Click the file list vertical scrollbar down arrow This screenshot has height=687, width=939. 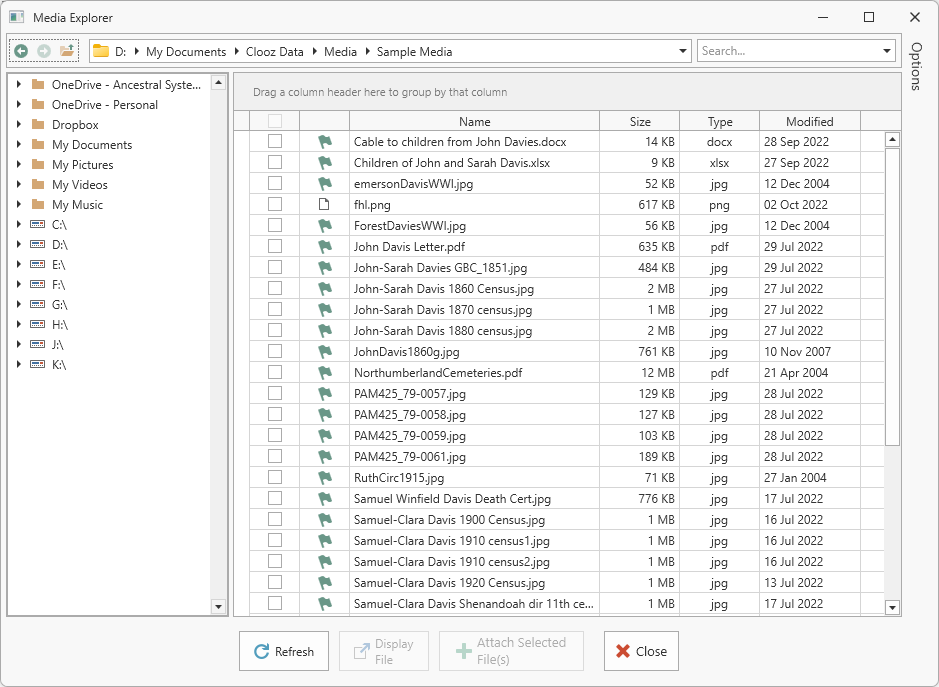[893, 607]
